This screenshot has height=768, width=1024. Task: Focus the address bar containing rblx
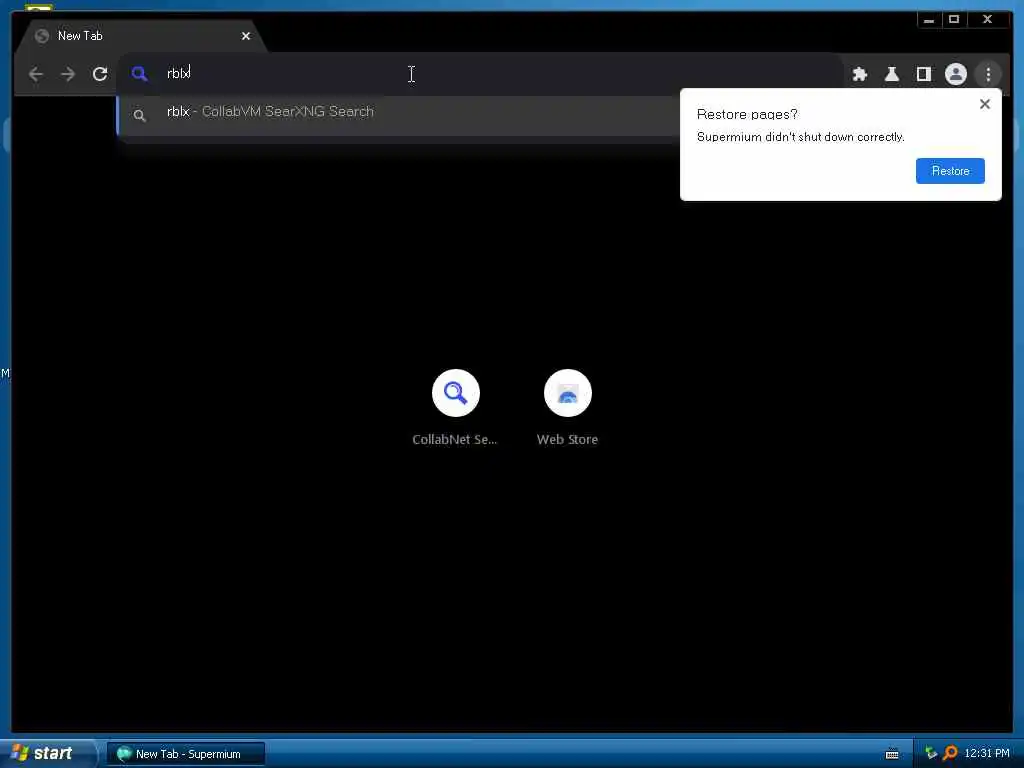click(x=480, y=74)
